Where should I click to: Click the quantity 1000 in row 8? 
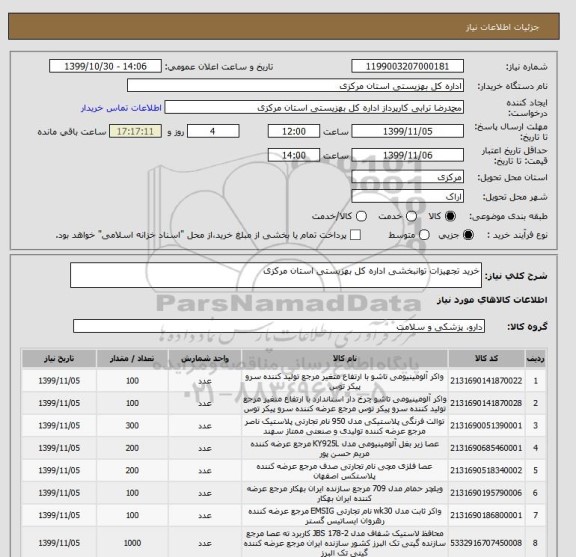tap(132, 543)
